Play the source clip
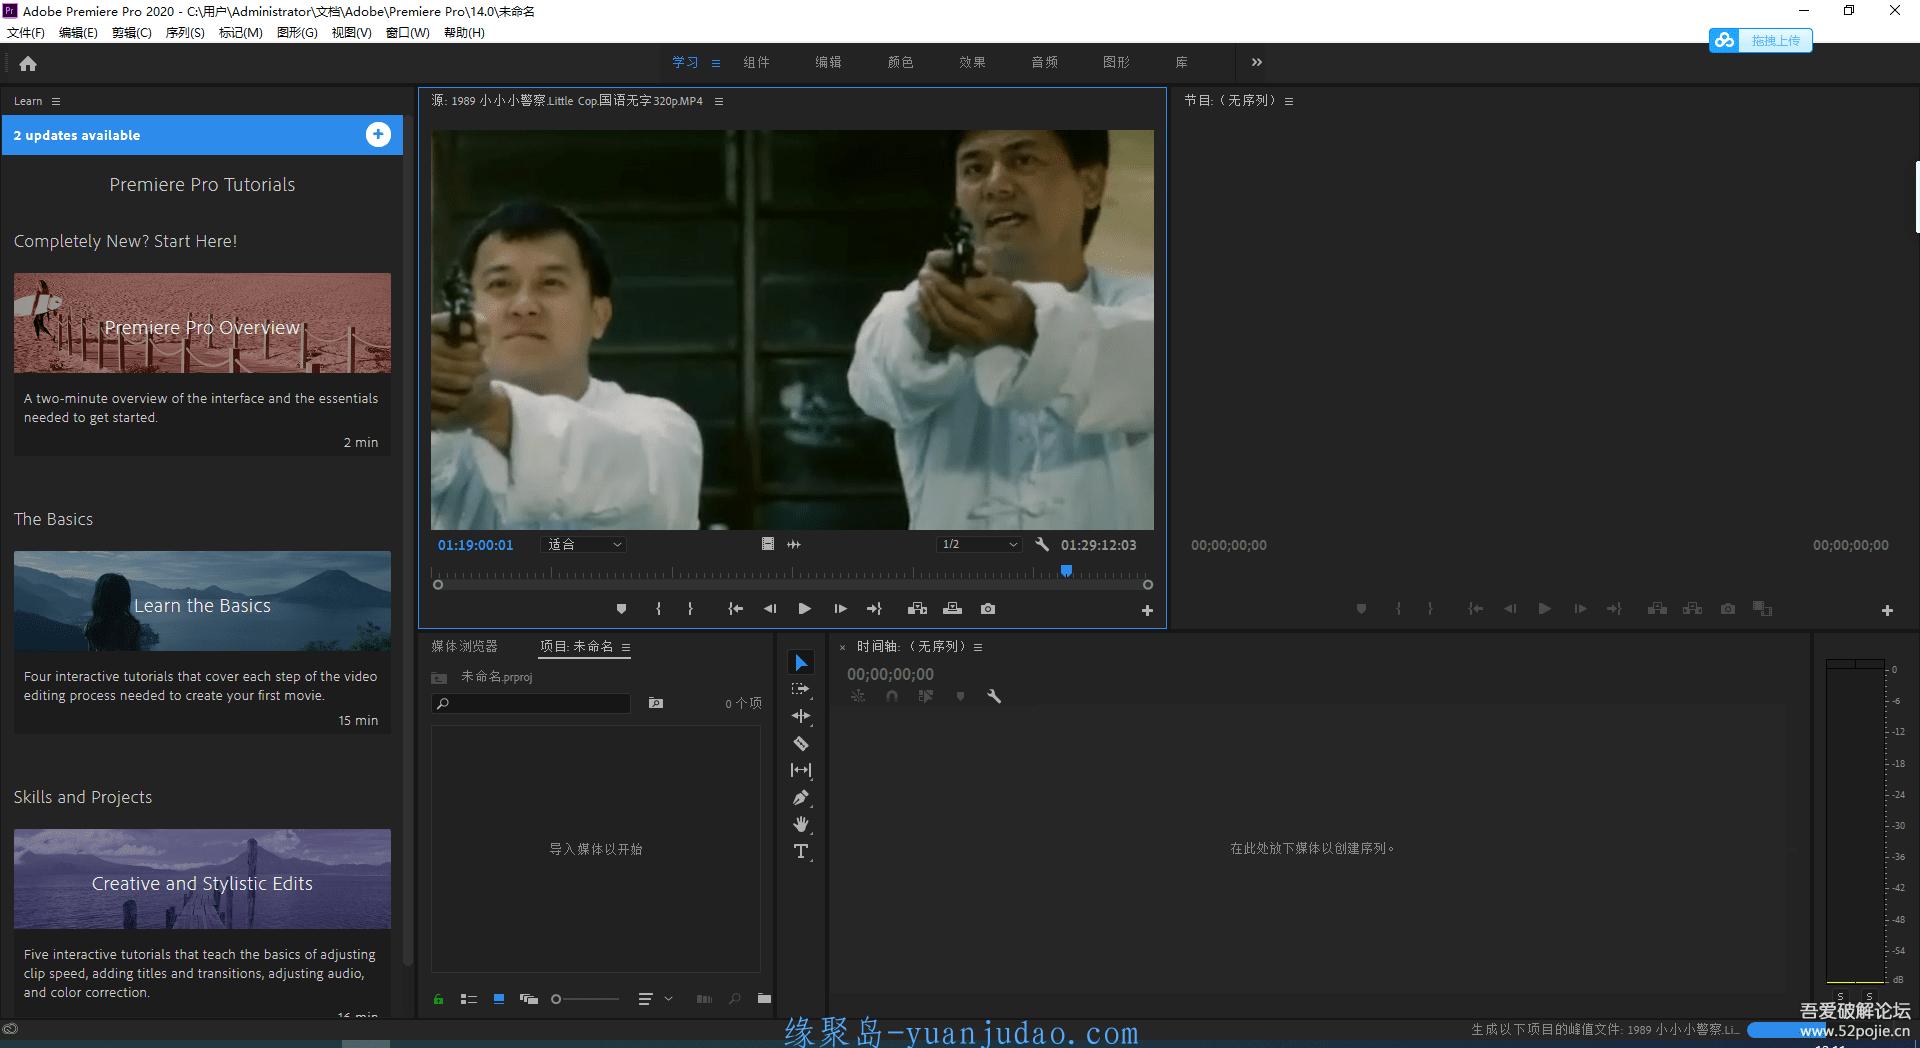This screenshot has height=1048, width=1920. 804,609
